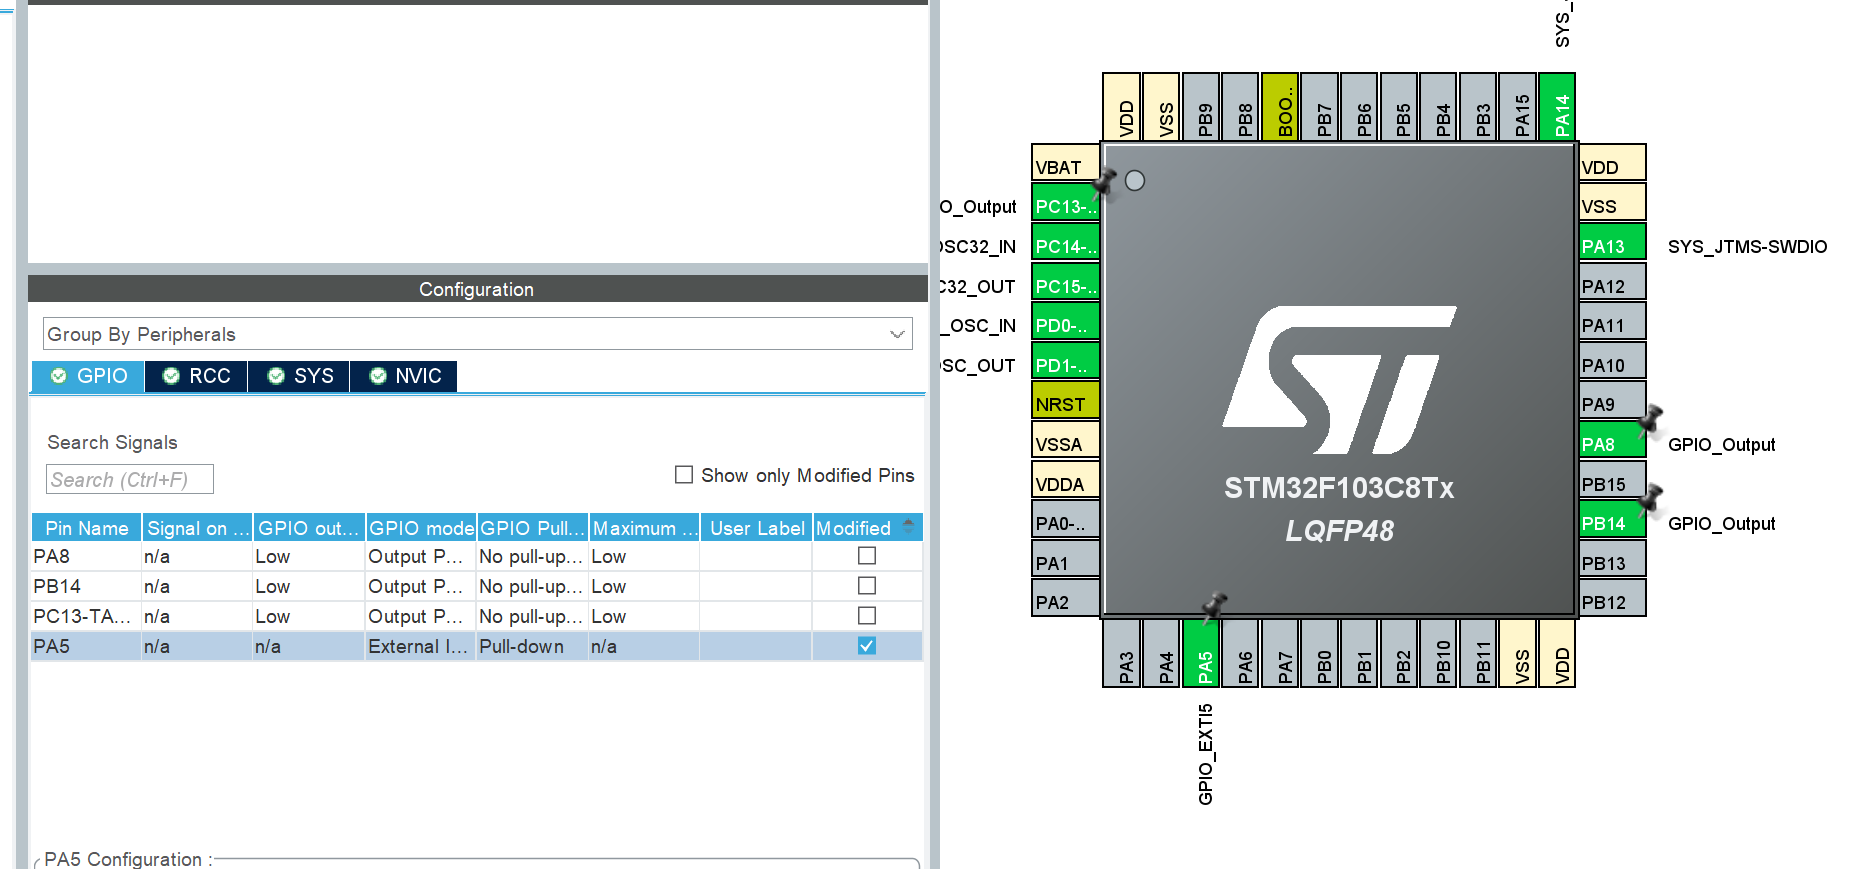
Task: Untick the Modified checkbox for PA5
Action: pos(867,646)
